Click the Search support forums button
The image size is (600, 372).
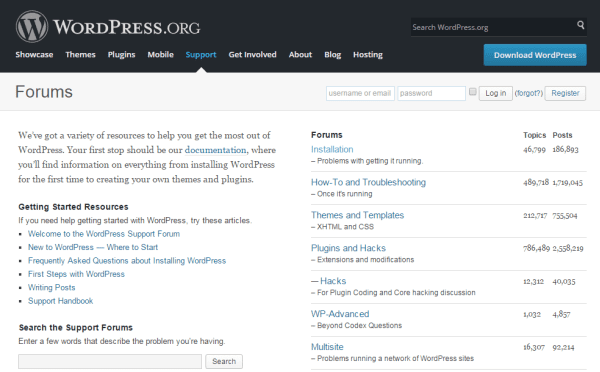[x=224, y=361]
